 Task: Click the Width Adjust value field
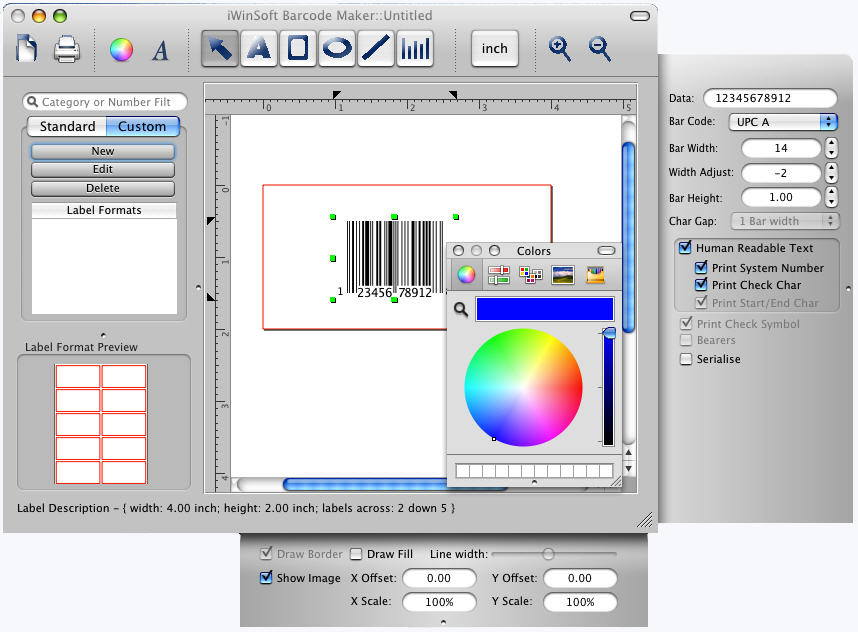[x=781, y=173]
